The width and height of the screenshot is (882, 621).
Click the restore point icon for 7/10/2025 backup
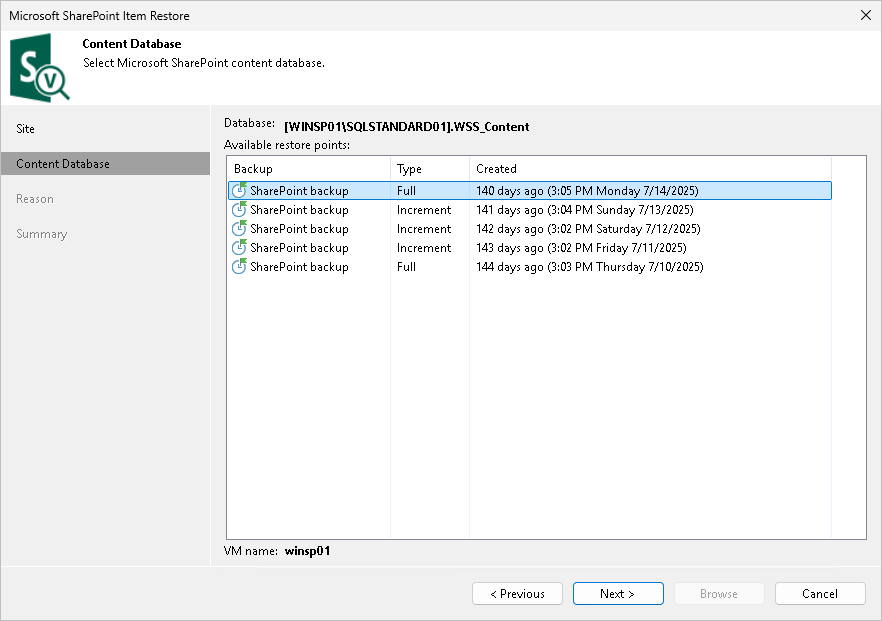tap(240, 267)
